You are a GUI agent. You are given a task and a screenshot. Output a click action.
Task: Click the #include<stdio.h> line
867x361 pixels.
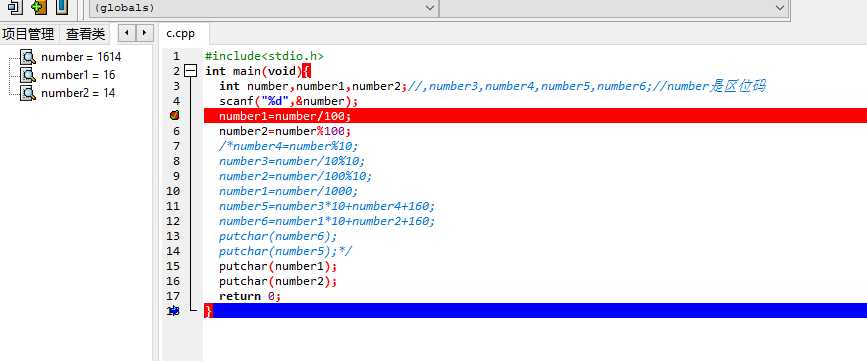pyautogui.click(x=264, y=56)
